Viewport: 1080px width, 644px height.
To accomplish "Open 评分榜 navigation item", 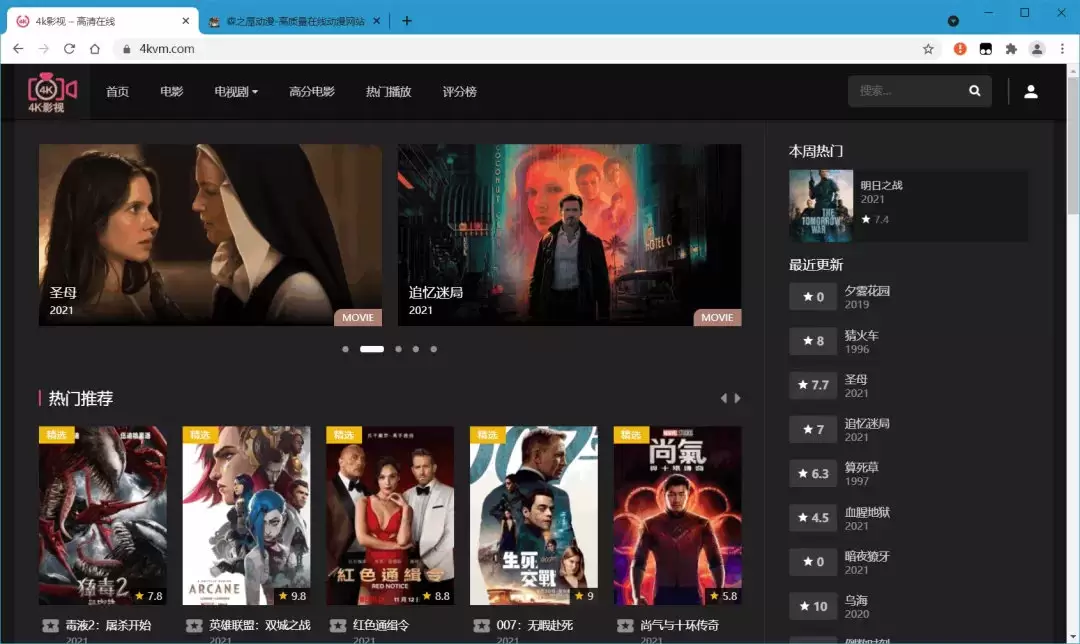I will 459,92.
